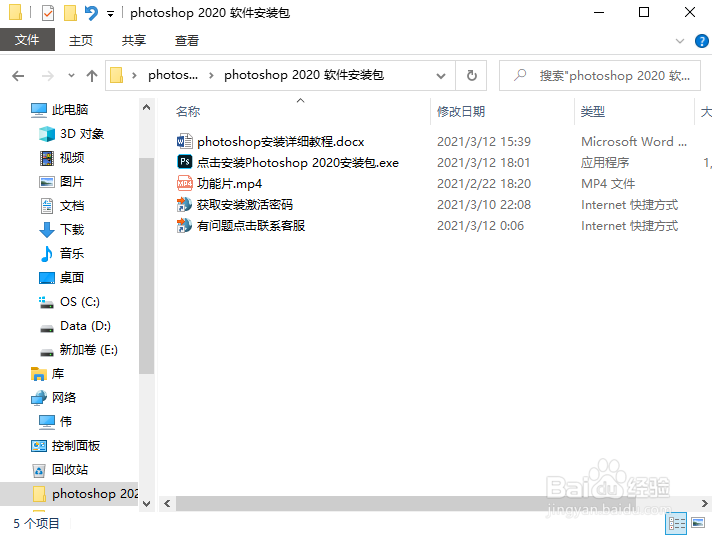
Task: Click the Word icon of the docx file
Action: point(184,142)
